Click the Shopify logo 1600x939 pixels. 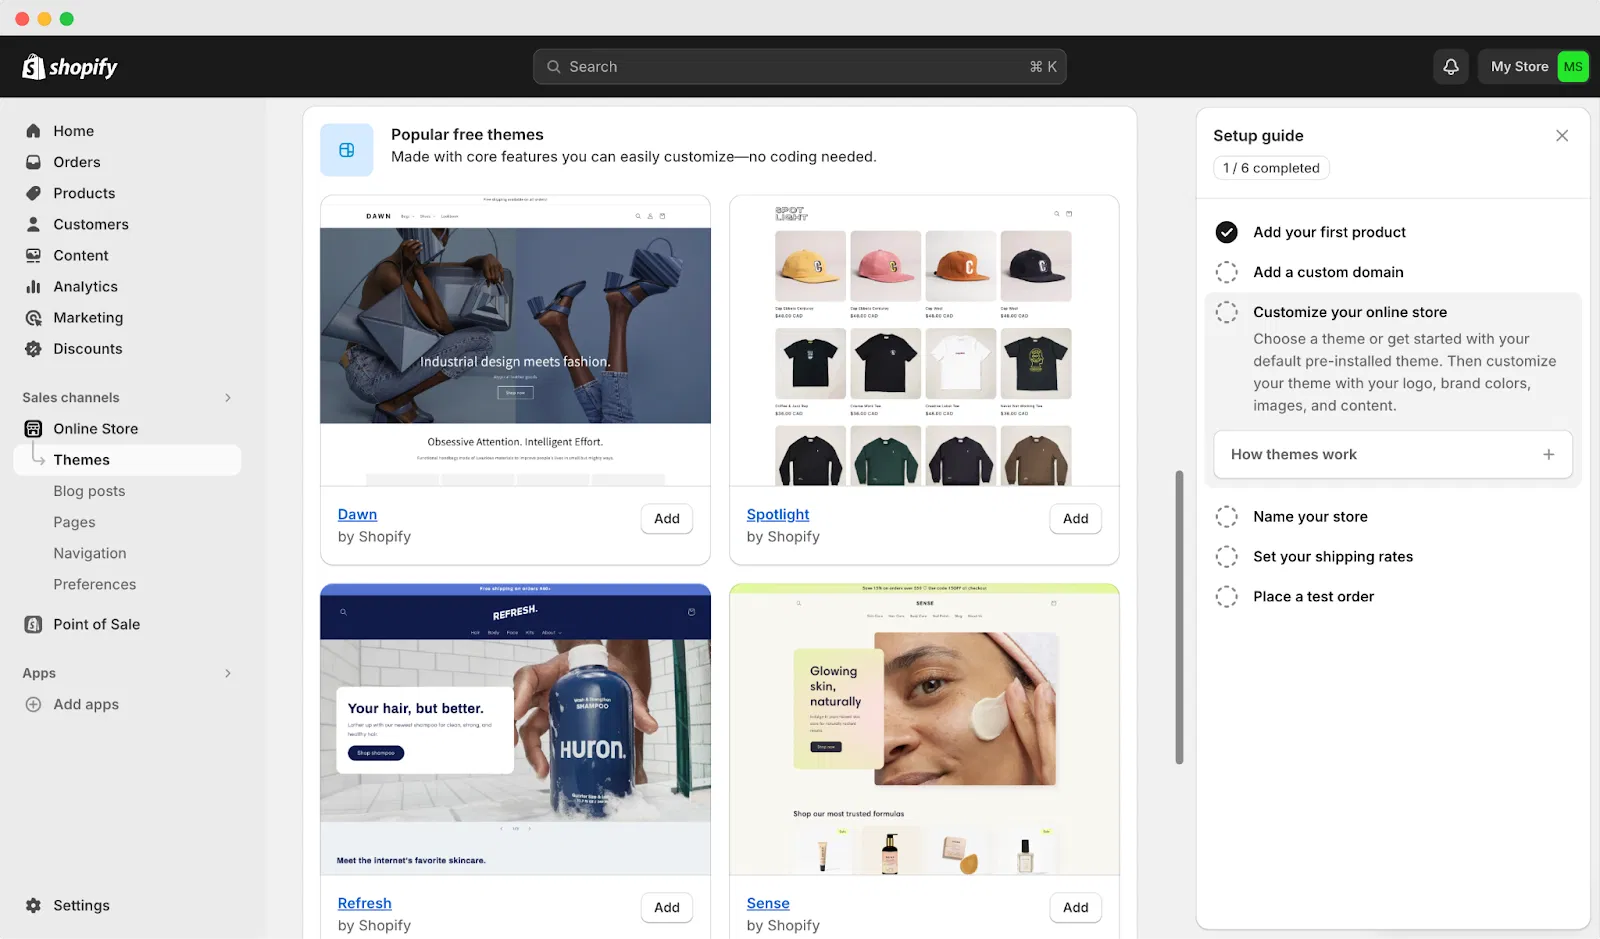click(70, 67)
